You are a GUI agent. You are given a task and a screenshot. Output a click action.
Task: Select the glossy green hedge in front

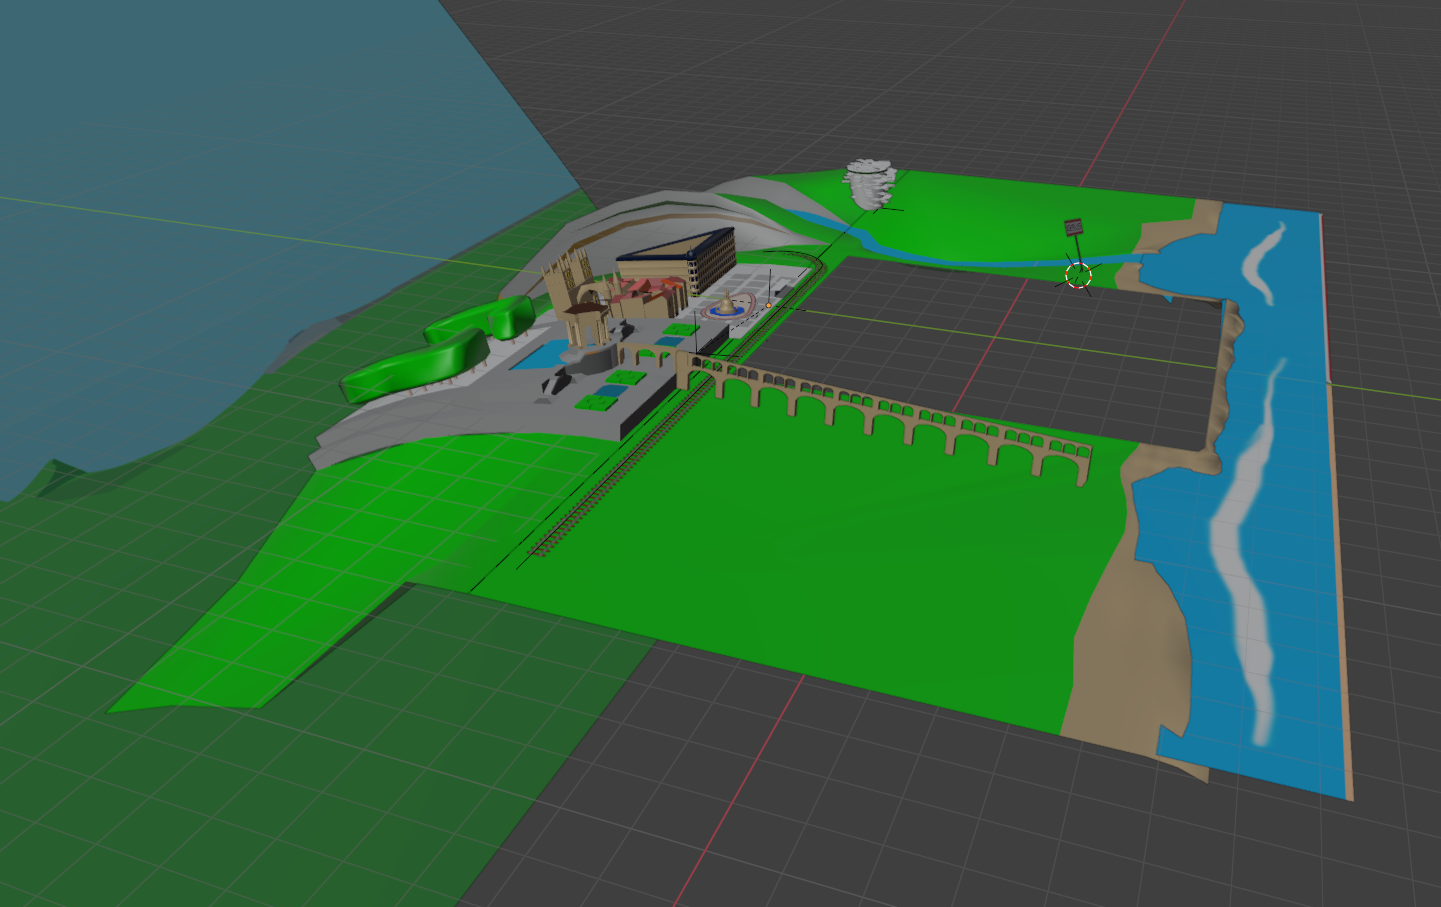413,368
